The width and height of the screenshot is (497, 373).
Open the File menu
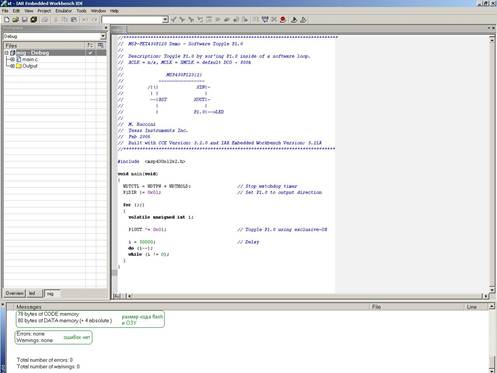click(x=5, y=11)
